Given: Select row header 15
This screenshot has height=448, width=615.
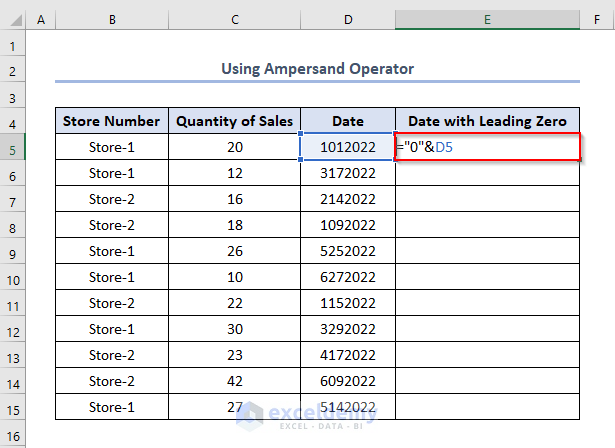Looking at the screenshot, I should 12,407.
